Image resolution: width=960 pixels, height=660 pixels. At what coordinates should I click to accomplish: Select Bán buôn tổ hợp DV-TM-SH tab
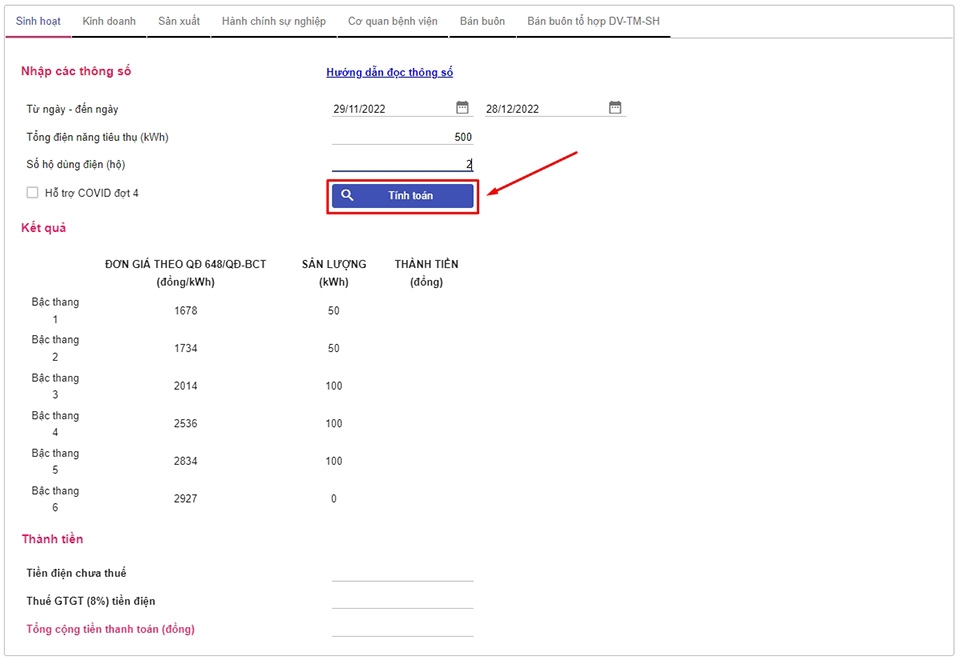pyautogui.click(x=593, y=21)
